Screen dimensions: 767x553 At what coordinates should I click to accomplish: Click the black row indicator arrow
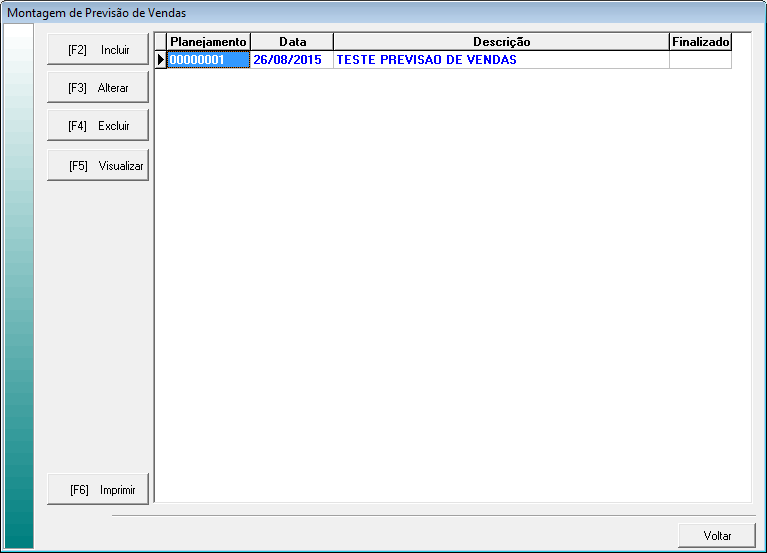click(161, 60)
